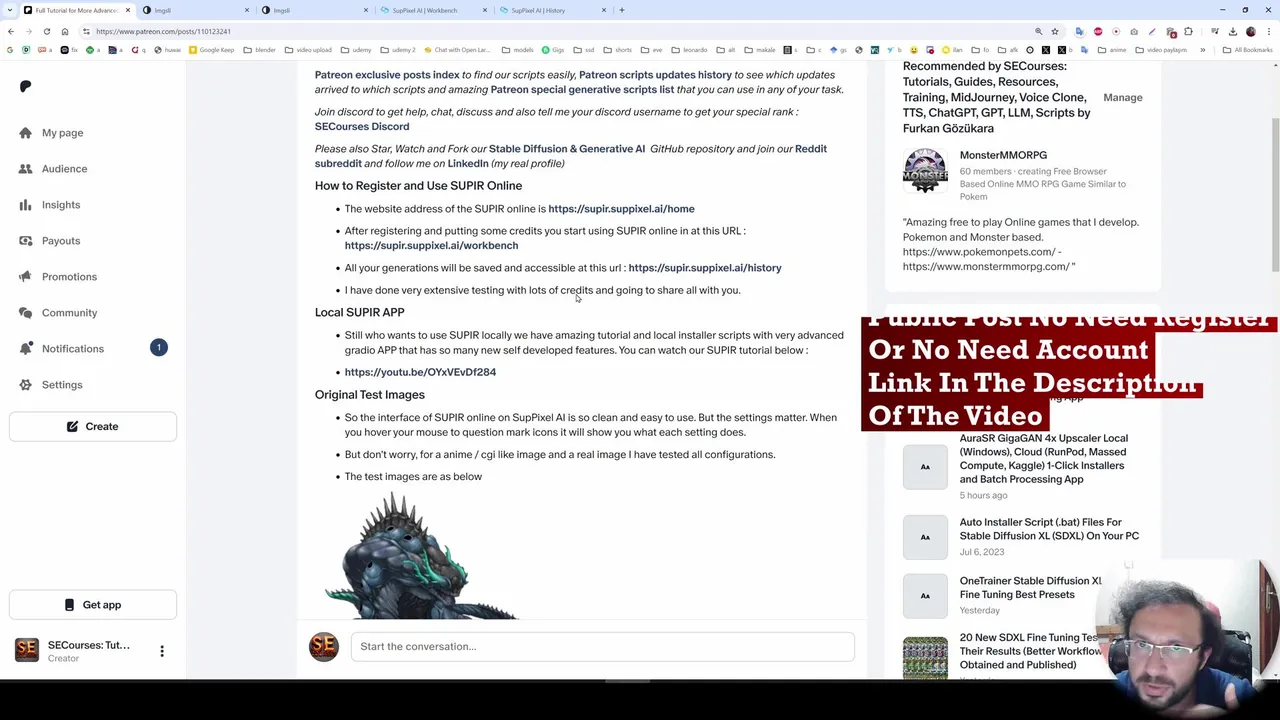Click the Manage button
1280x720 pixels.
pyautogui.click(x=1122, y=98)
